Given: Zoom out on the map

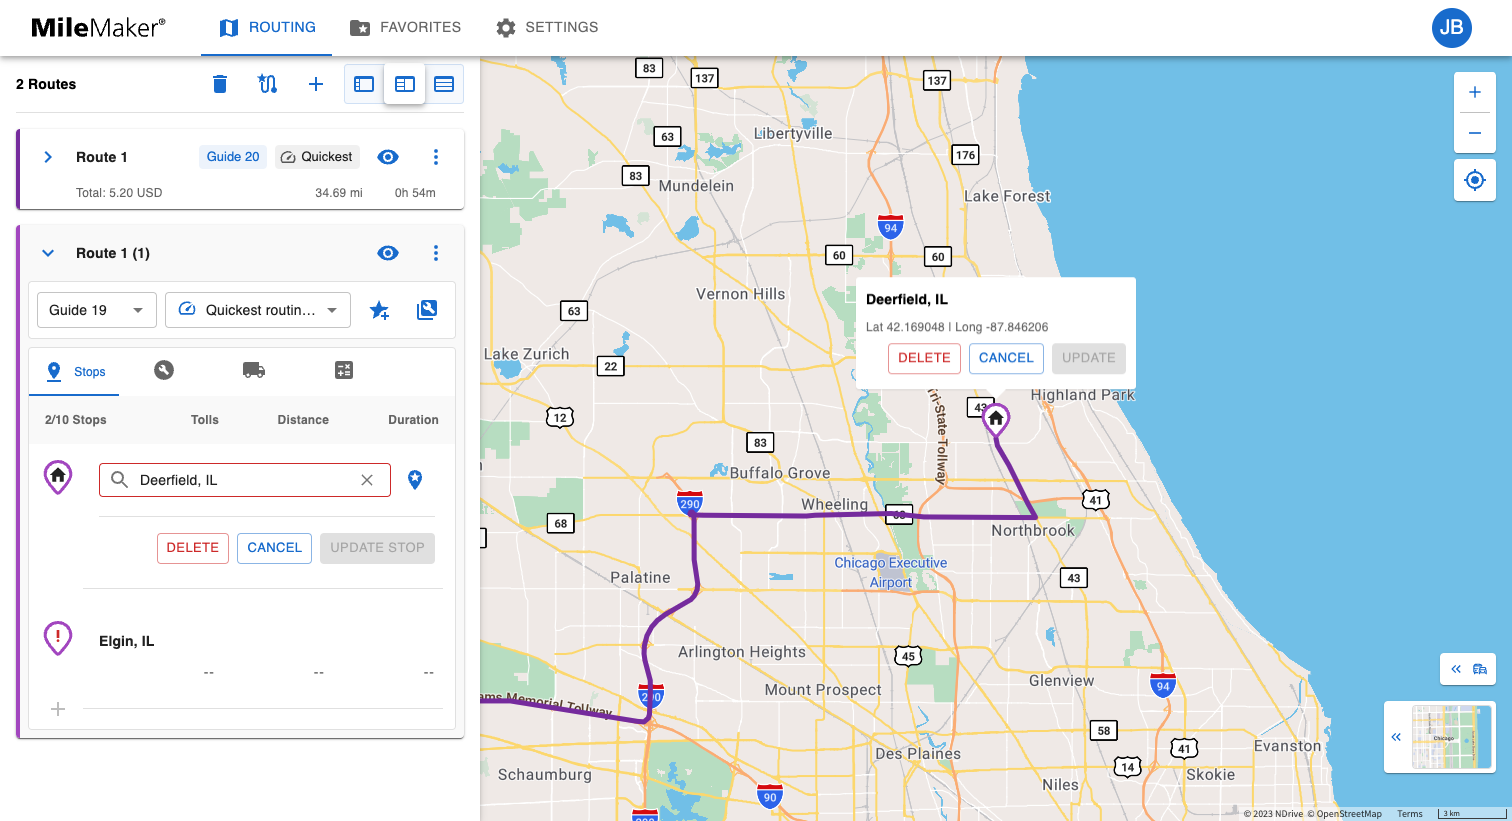Looking at the screenshot, I should coord(1475,132).
